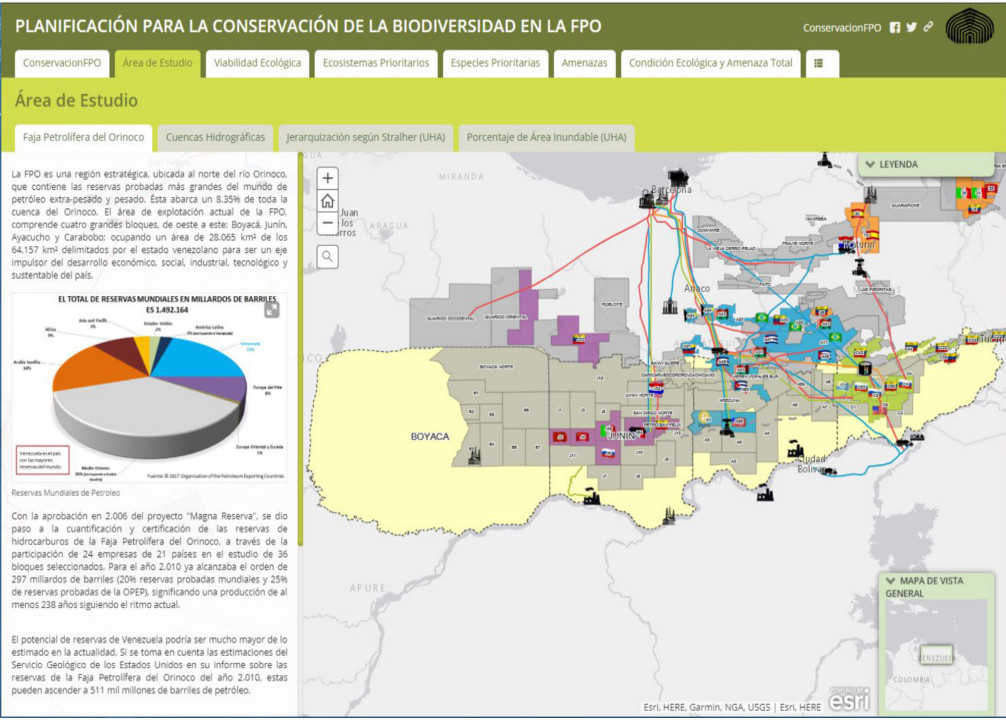Copy the story link via chain icon
The image size is (1006, 720).
(x=929, y=28)
